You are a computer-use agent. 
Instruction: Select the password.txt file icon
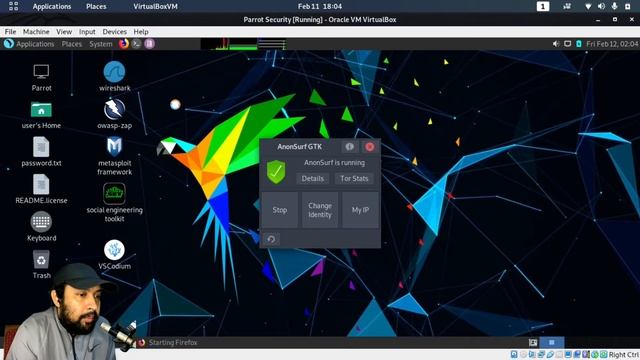tap(41, 147)
